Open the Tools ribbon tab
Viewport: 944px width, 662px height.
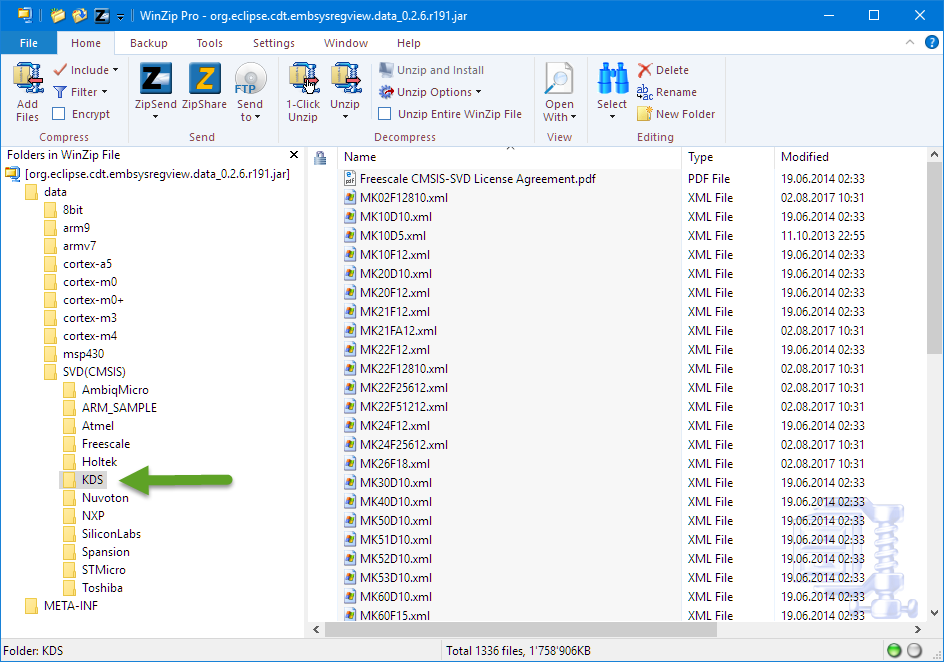(x=209, y=43)
